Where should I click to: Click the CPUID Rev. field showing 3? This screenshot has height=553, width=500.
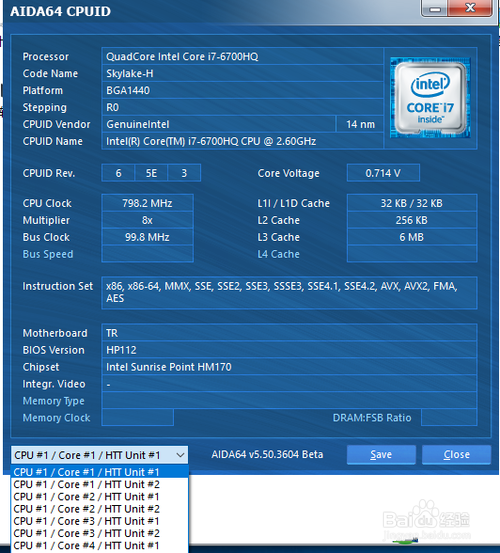184,173
